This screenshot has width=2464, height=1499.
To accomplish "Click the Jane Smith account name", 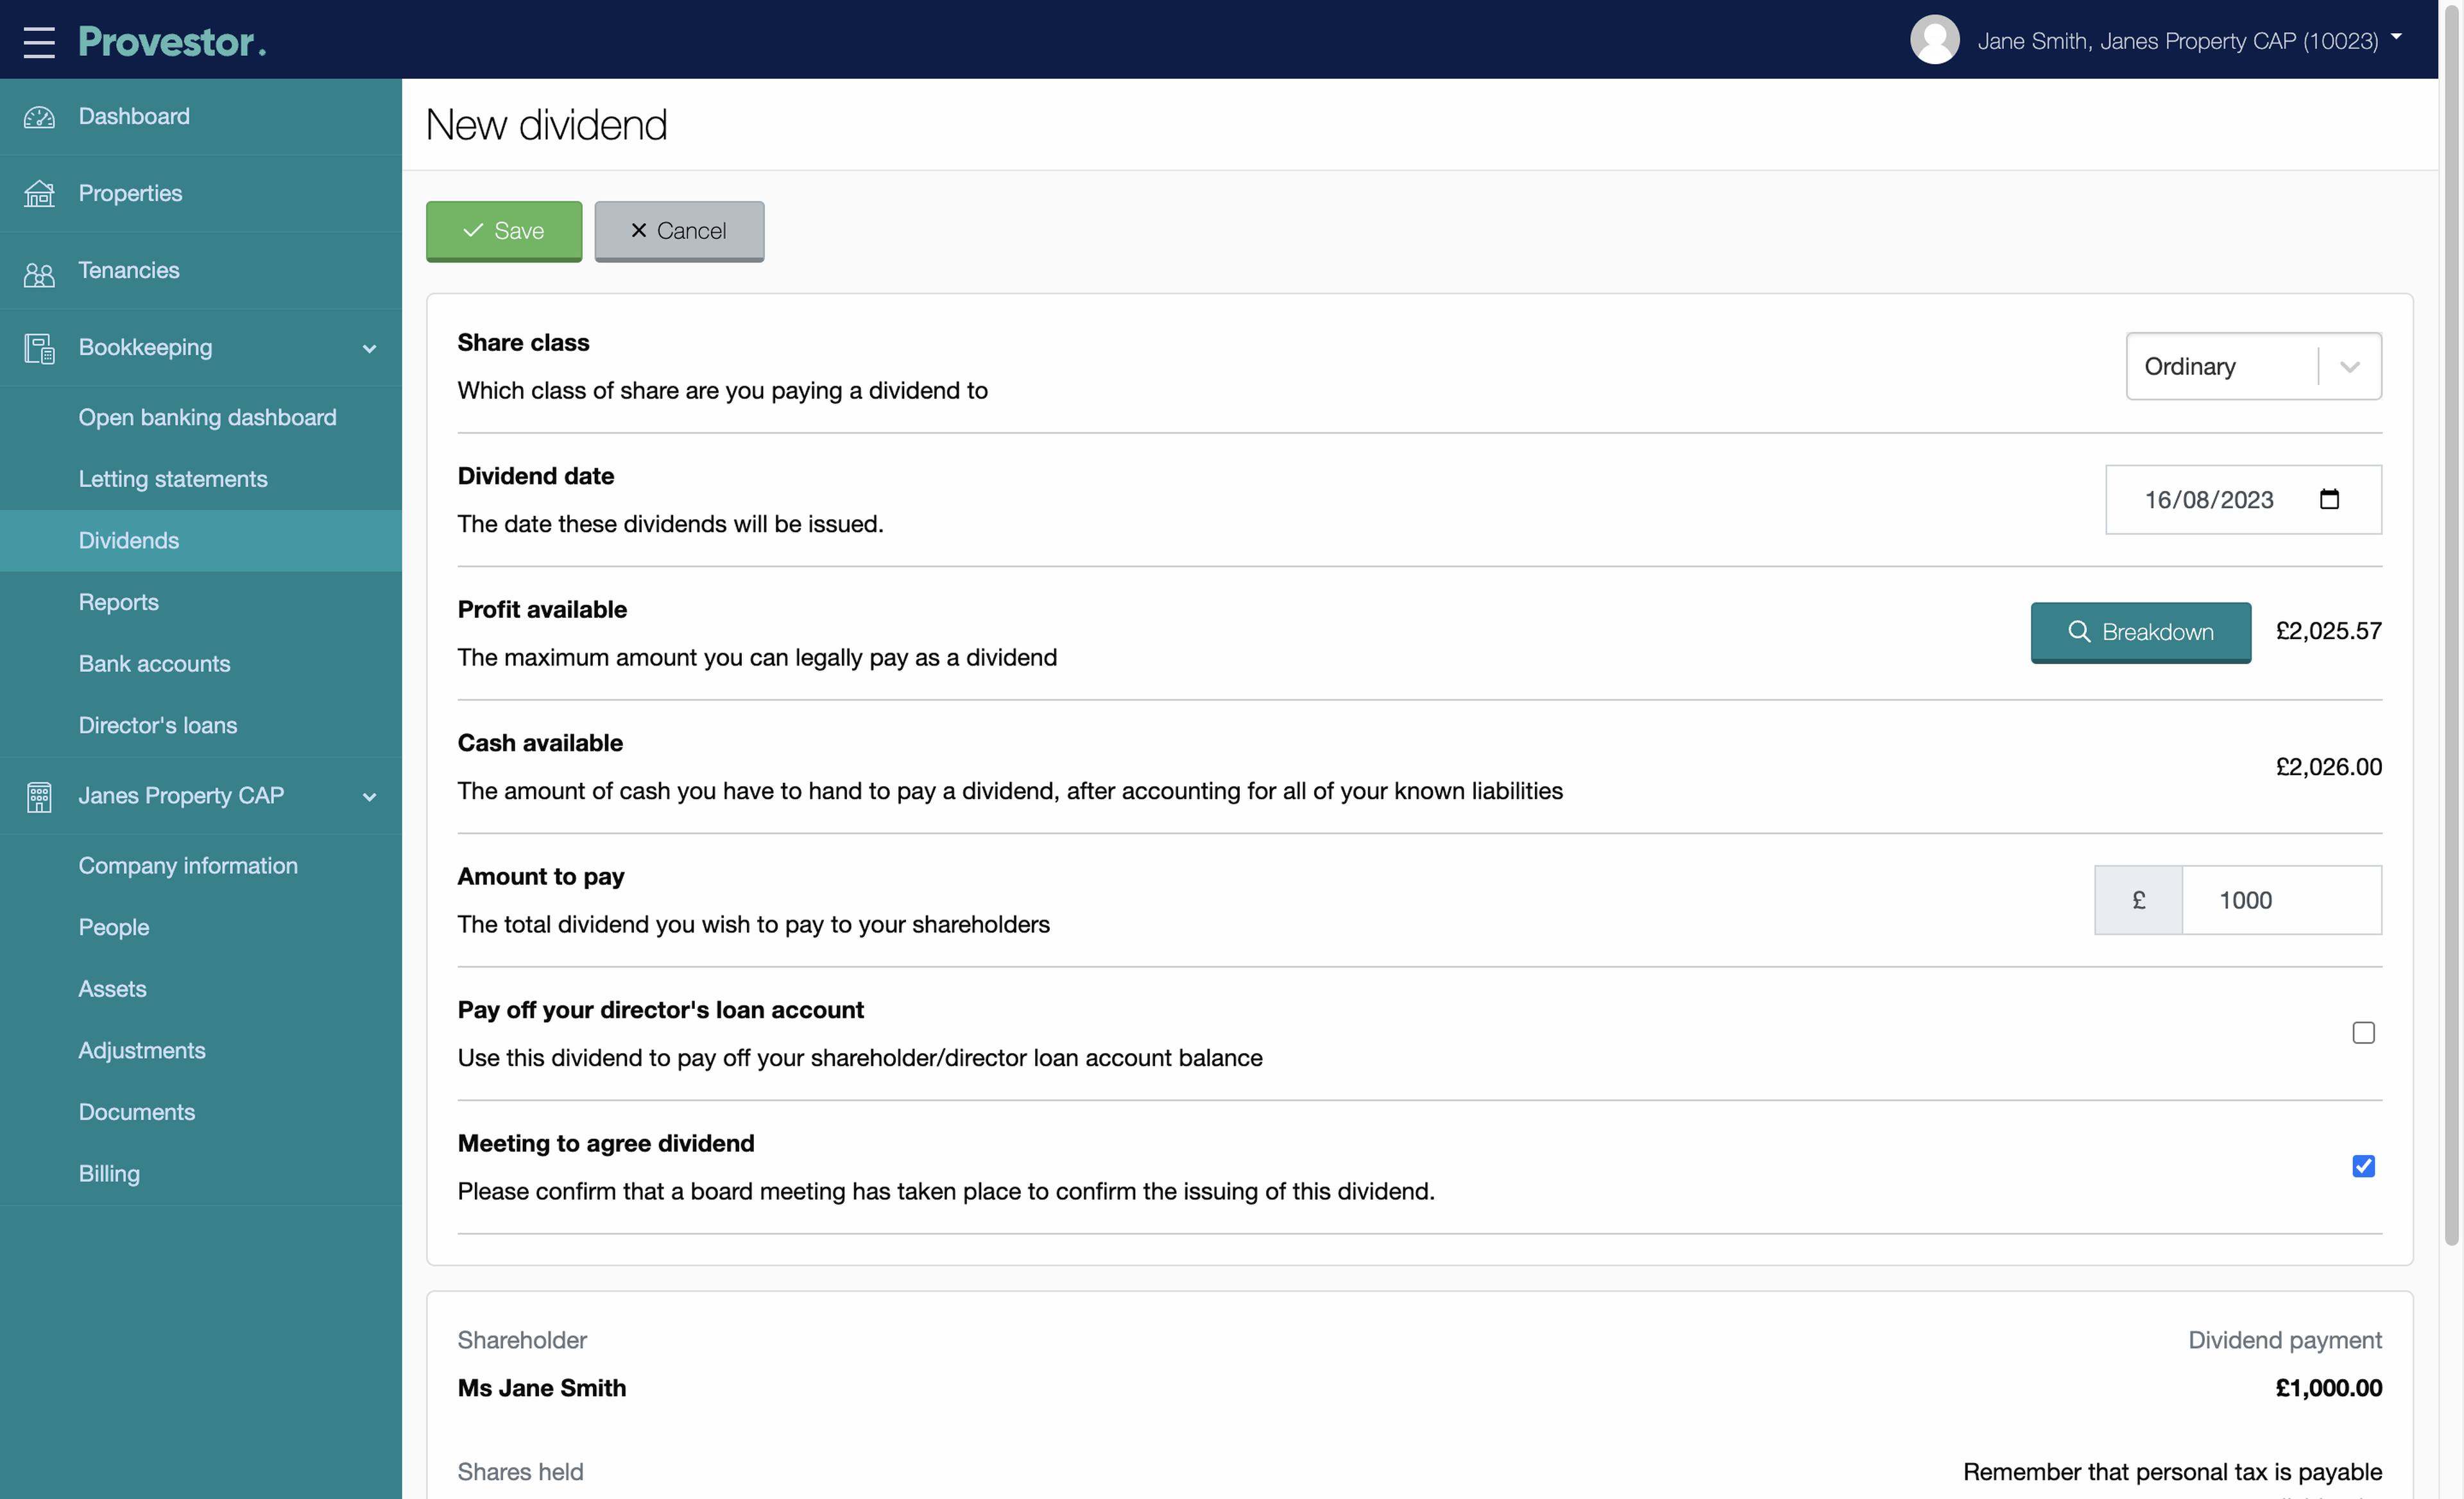I will click(x=2177, y=41).
